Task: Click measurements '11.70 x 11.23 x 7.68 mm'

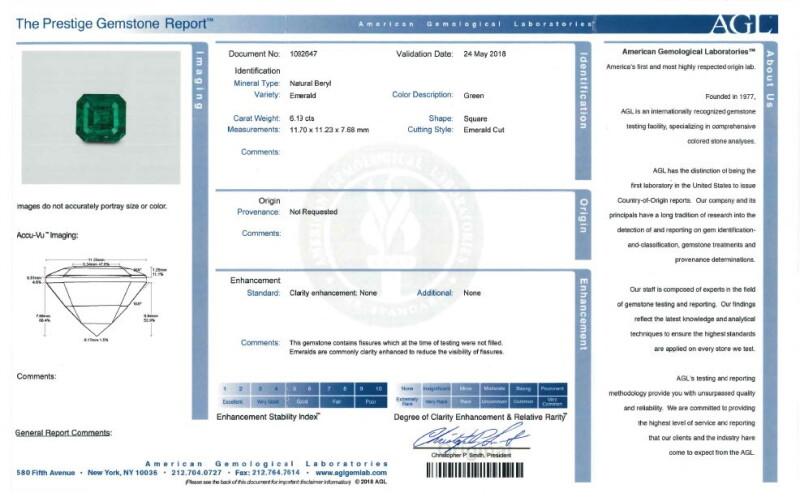Action: click(x=329, y=130)
